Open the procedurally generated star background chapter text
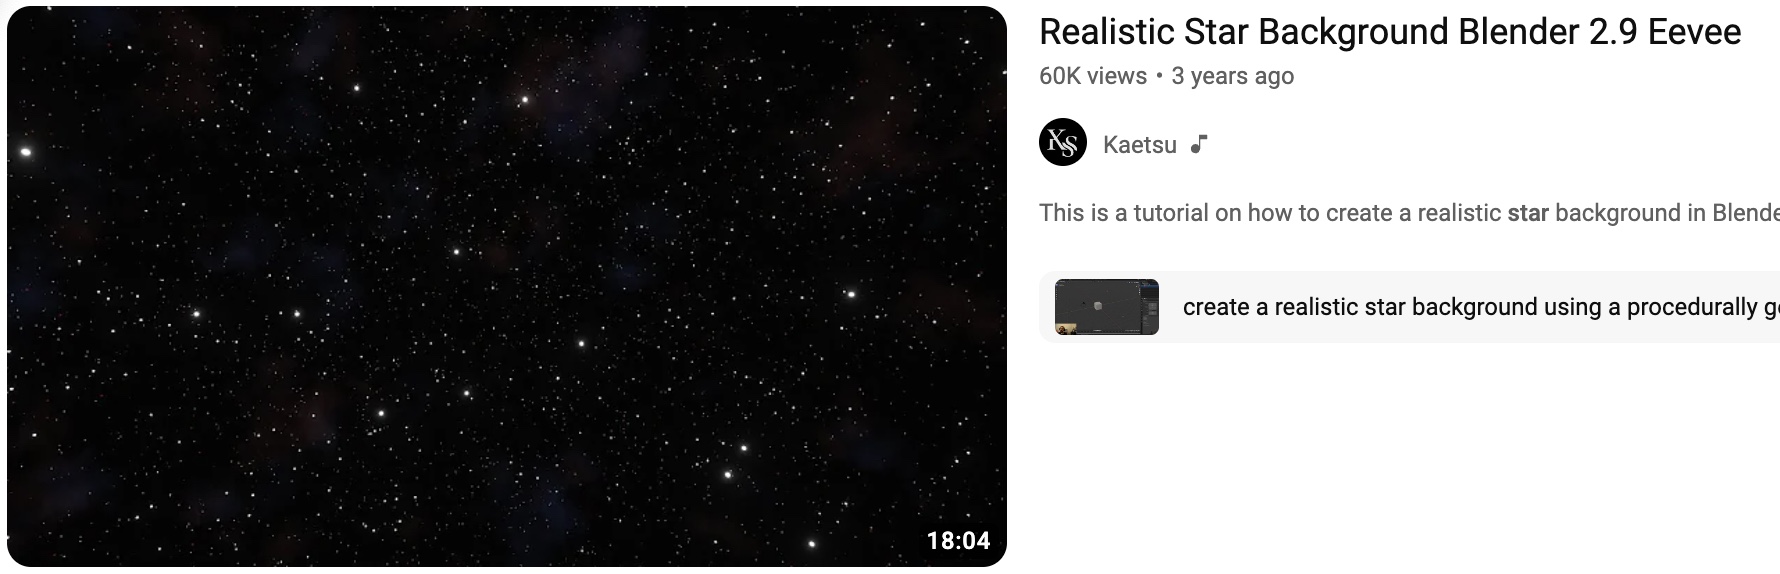Screen dimensions: 1780x574 point(1481,307)
